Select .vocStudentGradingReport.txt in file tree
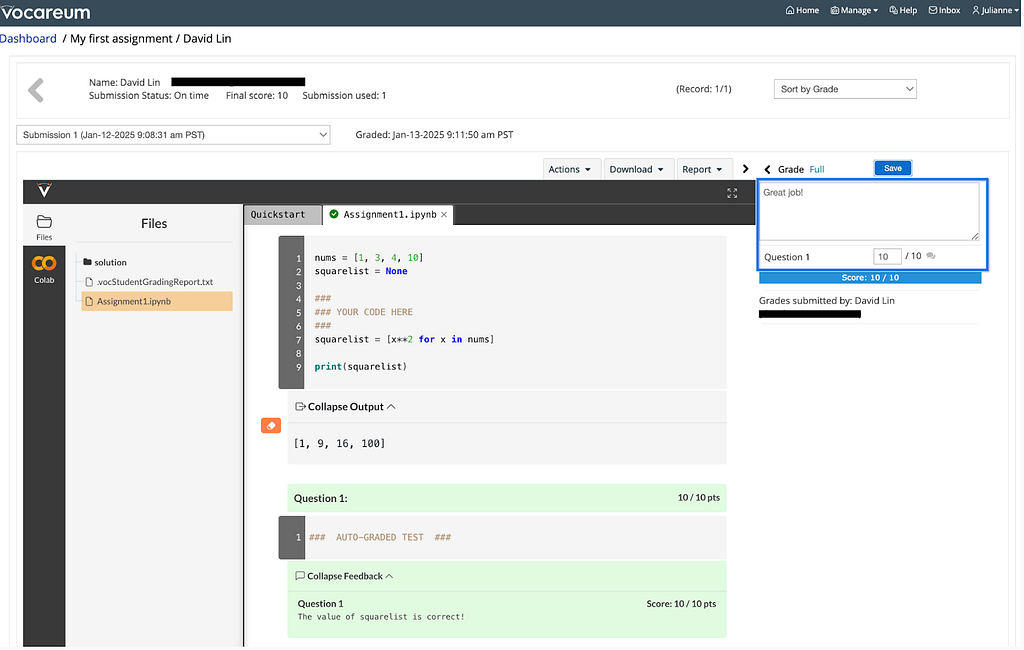Viewport: 1024px width, 650px height. click(155, 282)
